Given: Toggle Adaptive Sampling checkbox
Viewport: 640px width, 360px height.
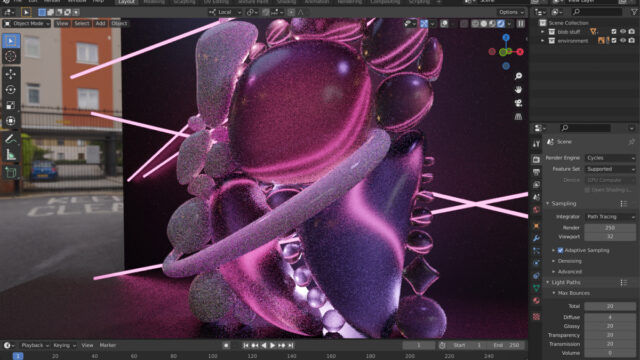Looking at the screenshot, I should pyautogui.click(x=560, y=250).
